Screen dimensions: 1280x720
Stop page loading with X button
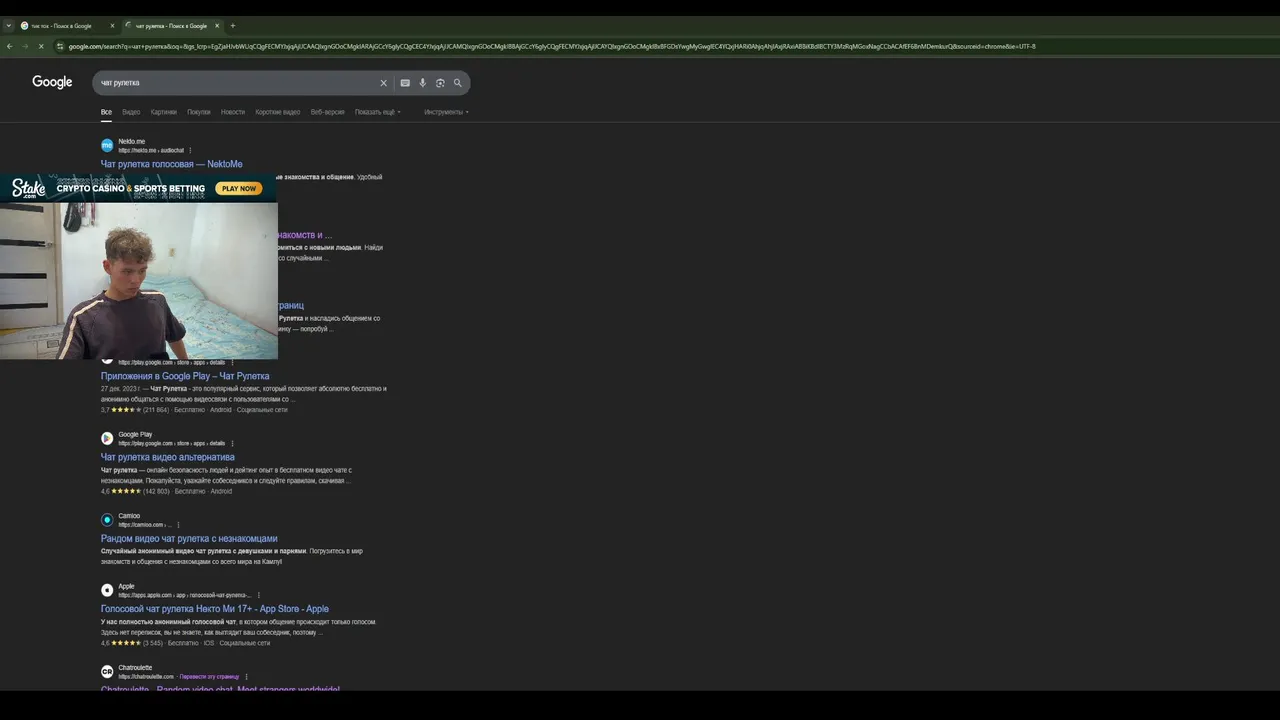(x=41, y=46)
